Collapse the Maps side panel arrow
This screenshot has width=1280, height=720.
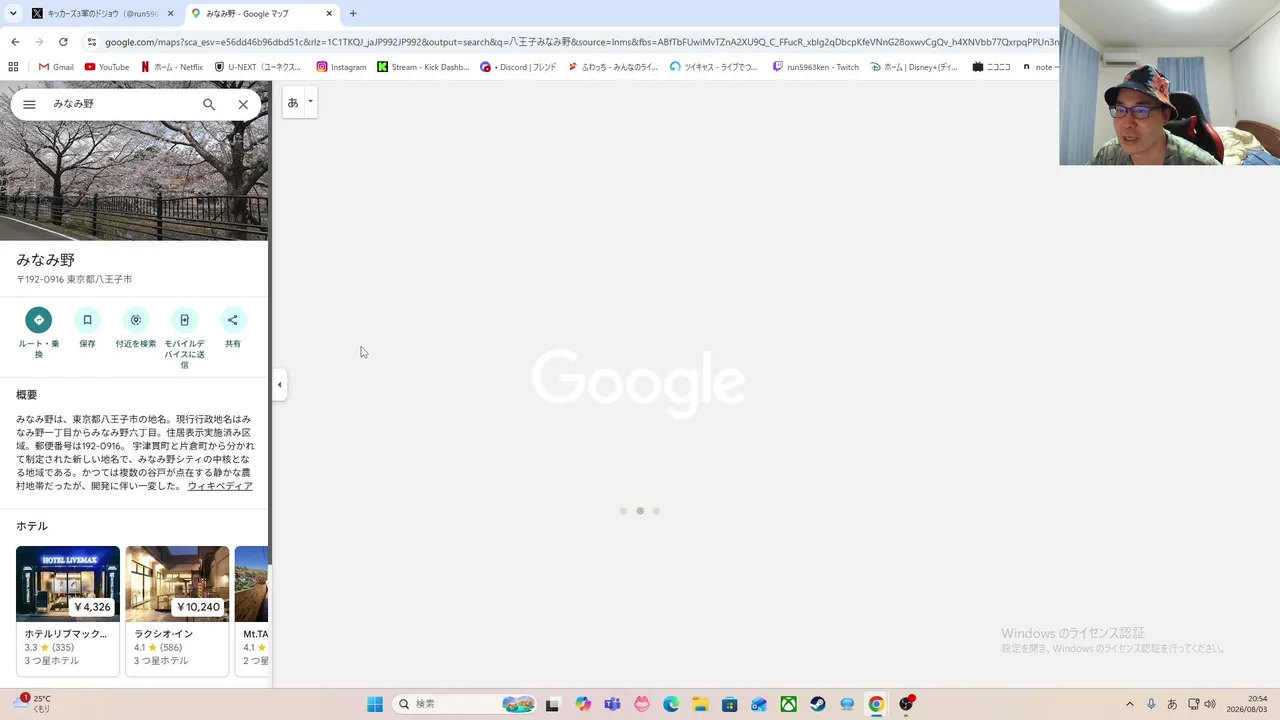click(280, 385)
